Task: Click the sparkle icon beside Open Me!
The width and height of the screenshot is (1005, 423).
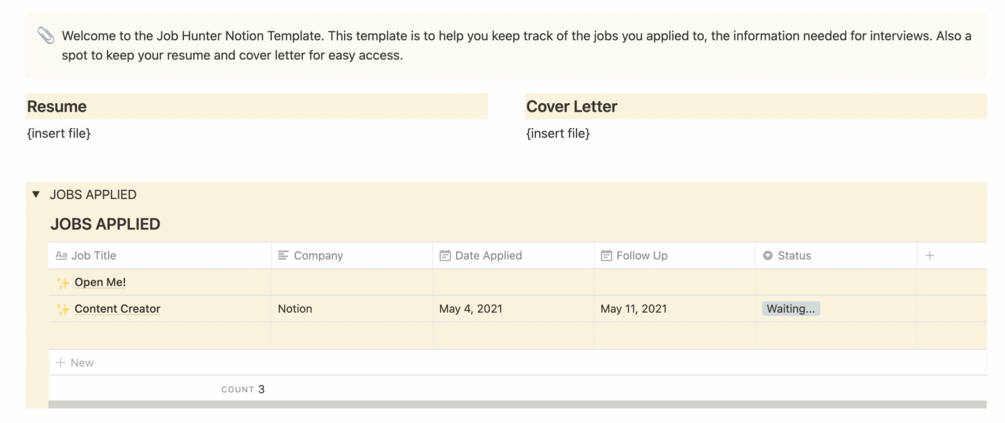Action: [63, 283]
